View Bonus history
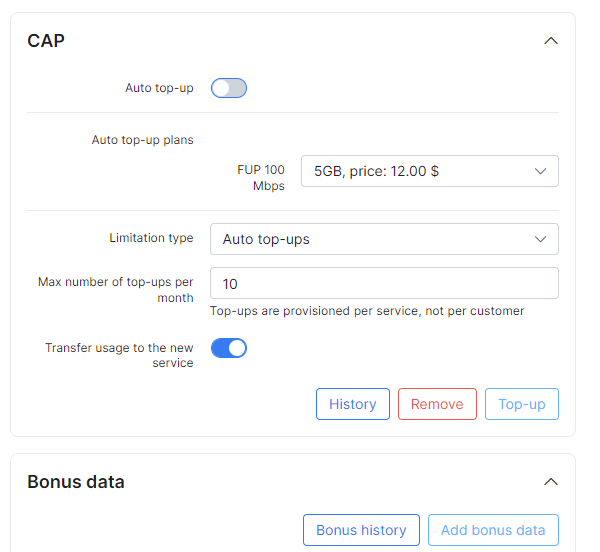Viewport: 600px width, 552px height. point(361,530)
